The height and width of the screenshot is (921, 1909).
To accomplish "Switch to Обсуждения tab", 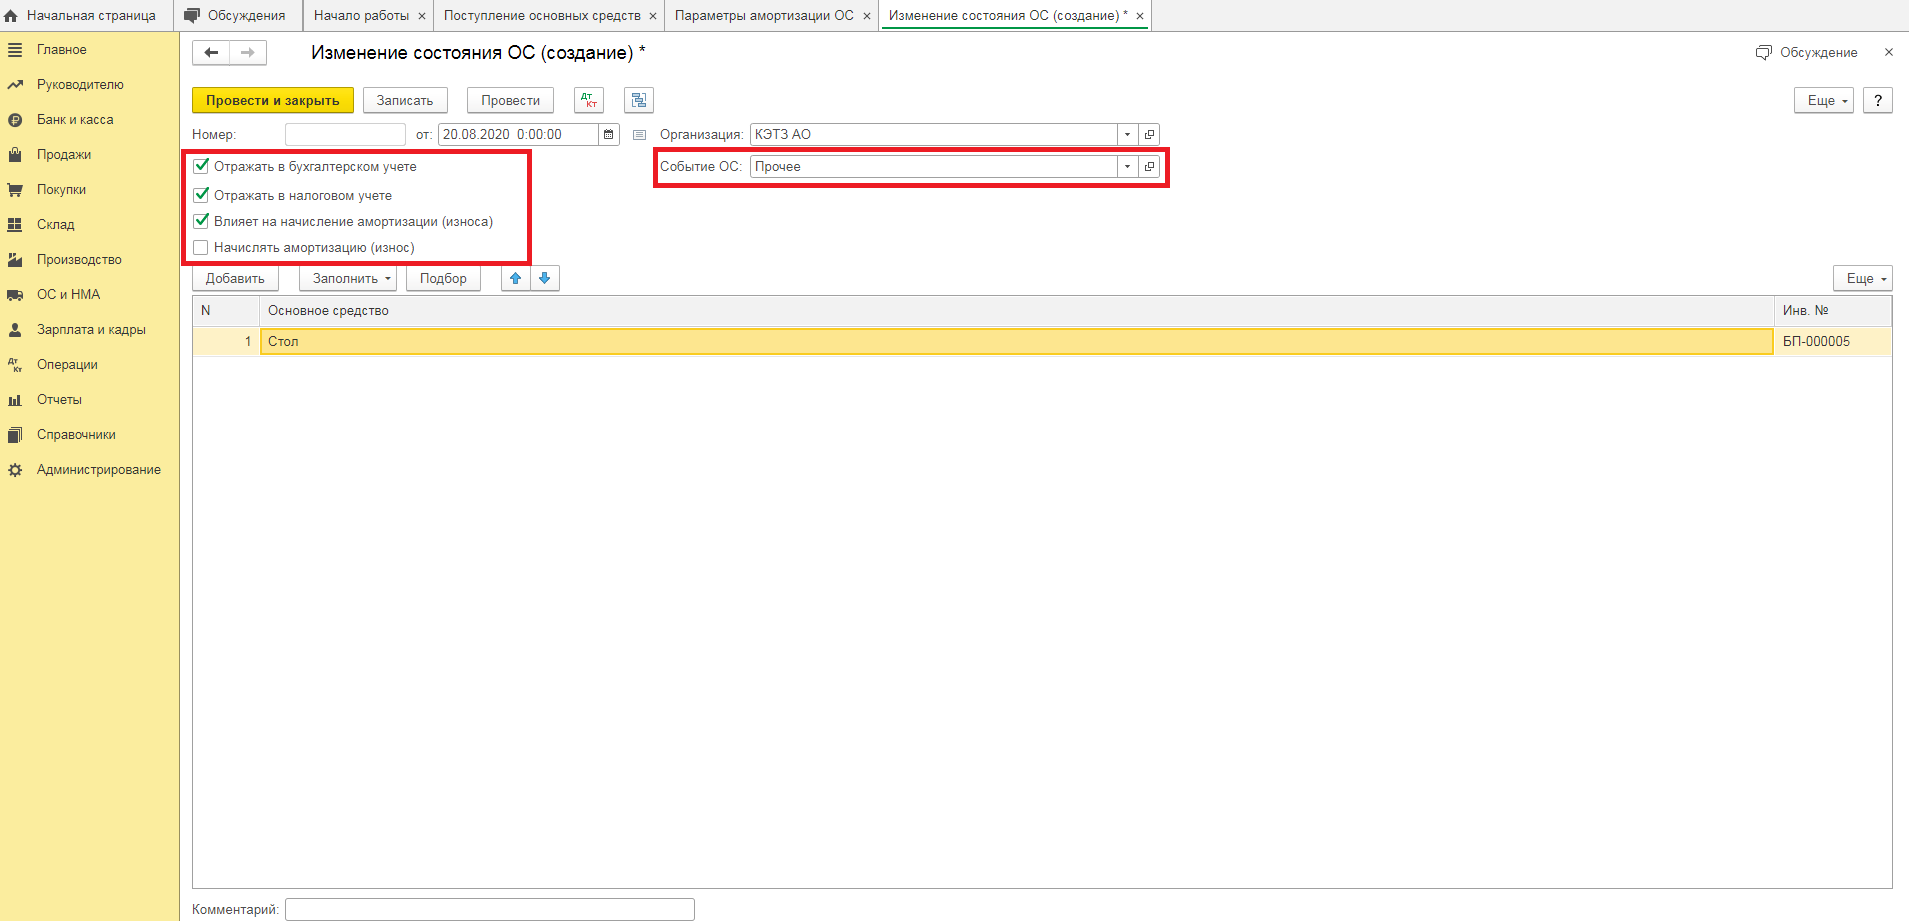I will pos(236,15).
